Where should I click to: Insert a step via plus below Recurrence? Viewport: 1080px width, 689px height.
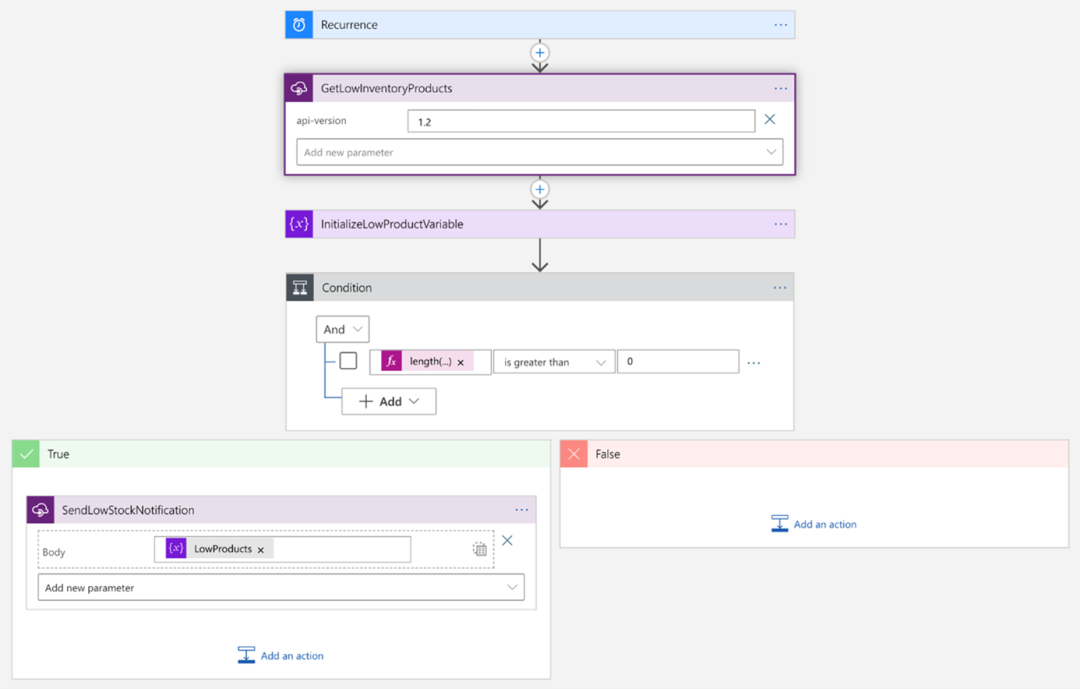tap(540, 52)
